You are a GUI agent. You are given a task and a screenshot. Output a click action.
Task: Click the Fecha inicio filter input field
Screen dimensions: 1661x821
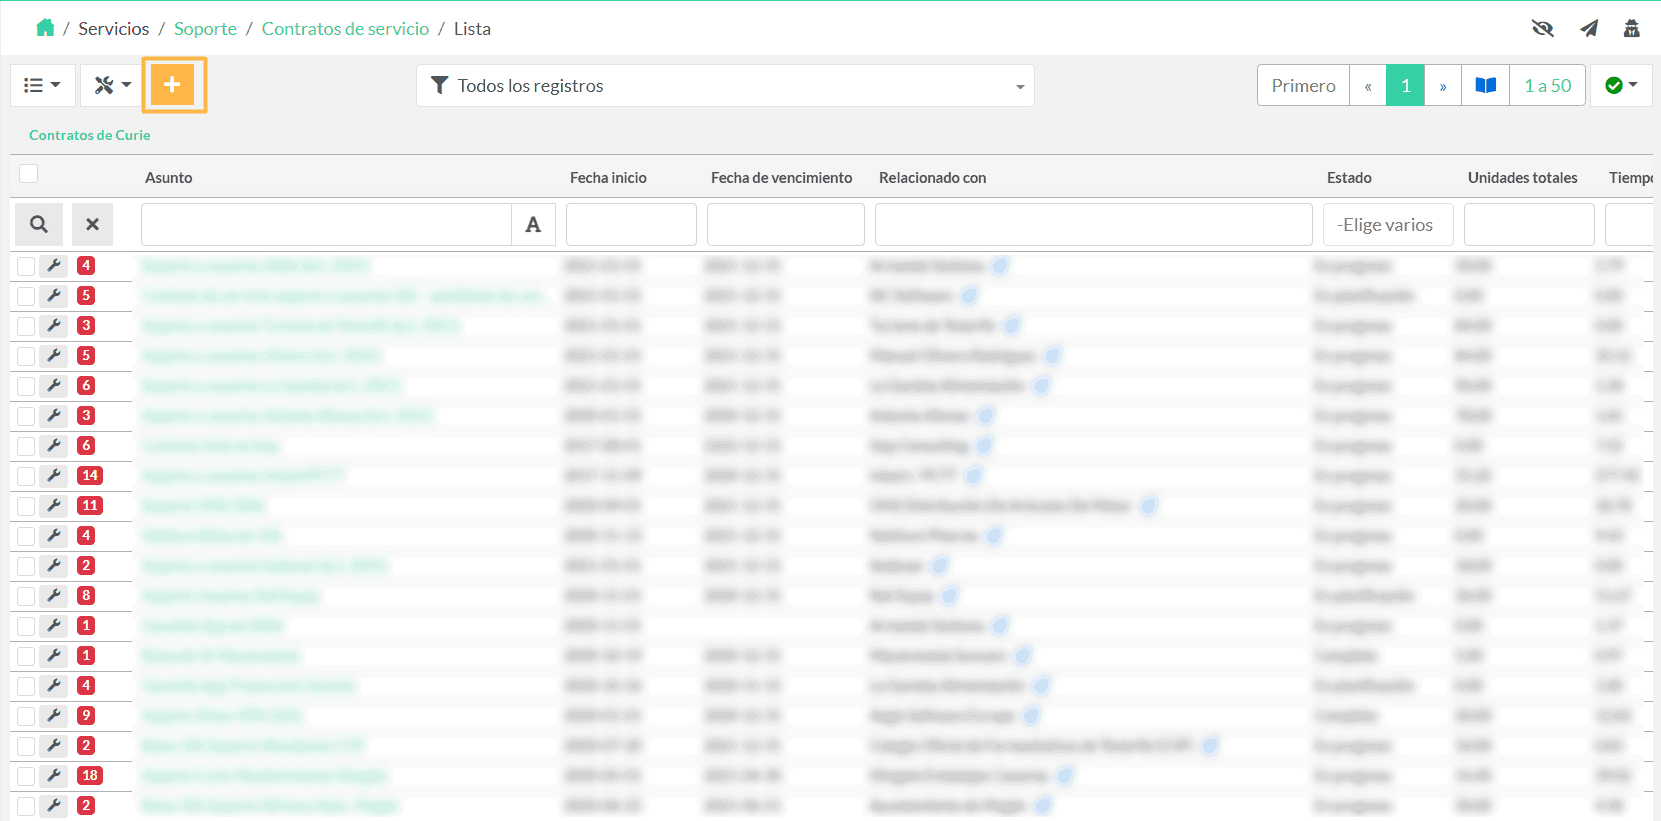point(631,224)
